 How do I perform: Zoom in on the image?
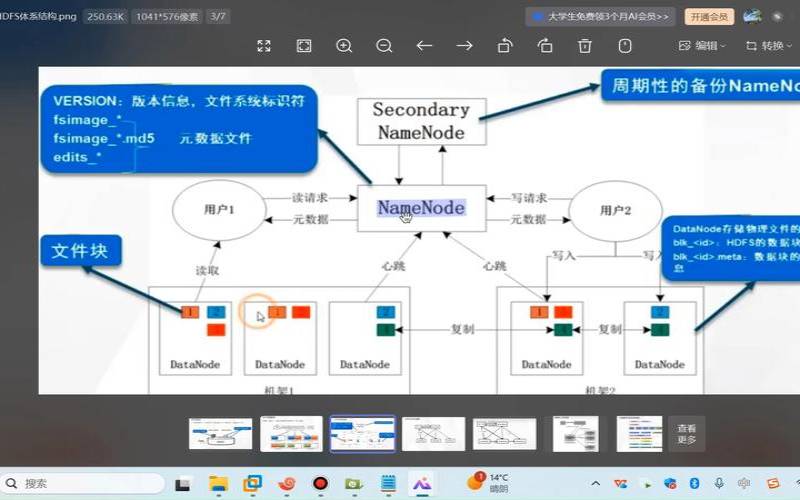(x=344, y=46)
